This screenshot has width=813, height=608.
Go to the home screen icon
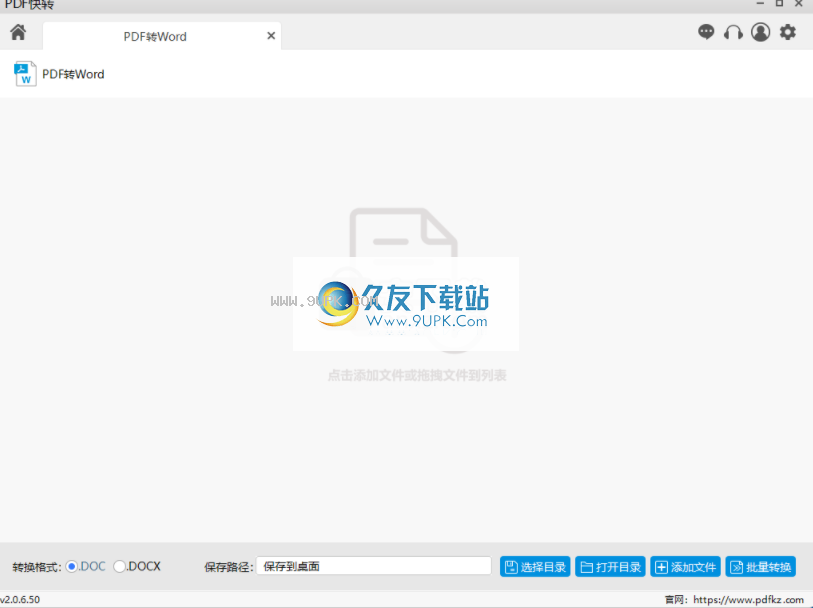[18, 32]
